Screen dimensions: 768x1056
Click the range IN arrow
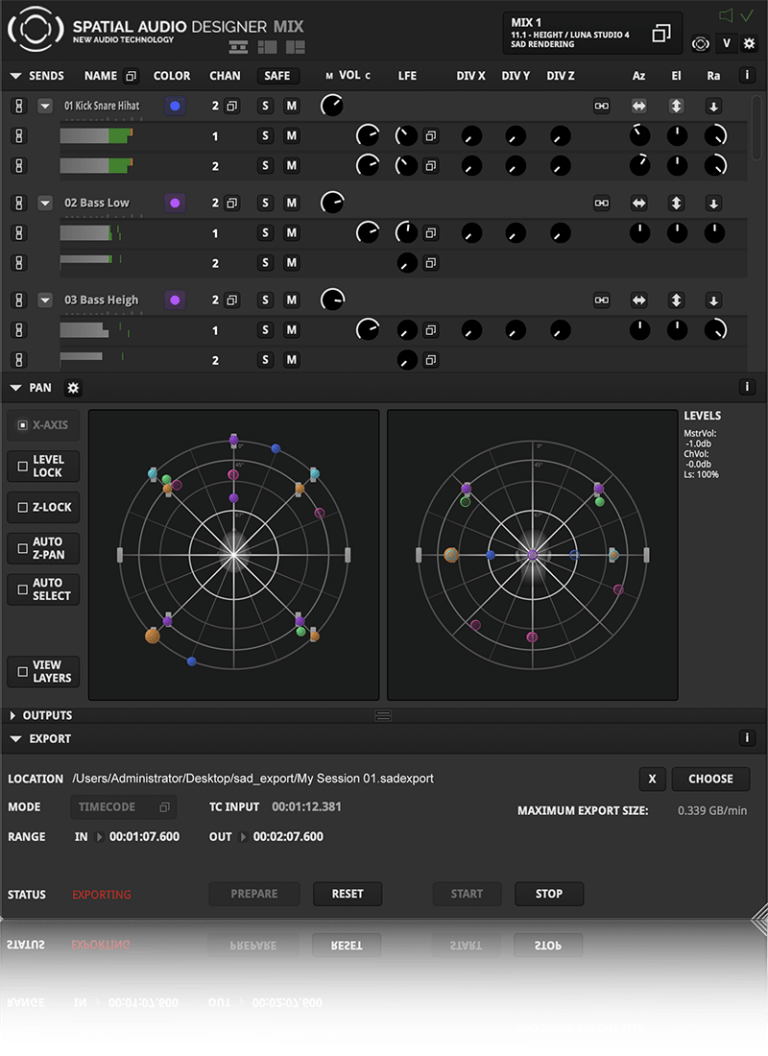pyautogui.click(x=100, y=836)
